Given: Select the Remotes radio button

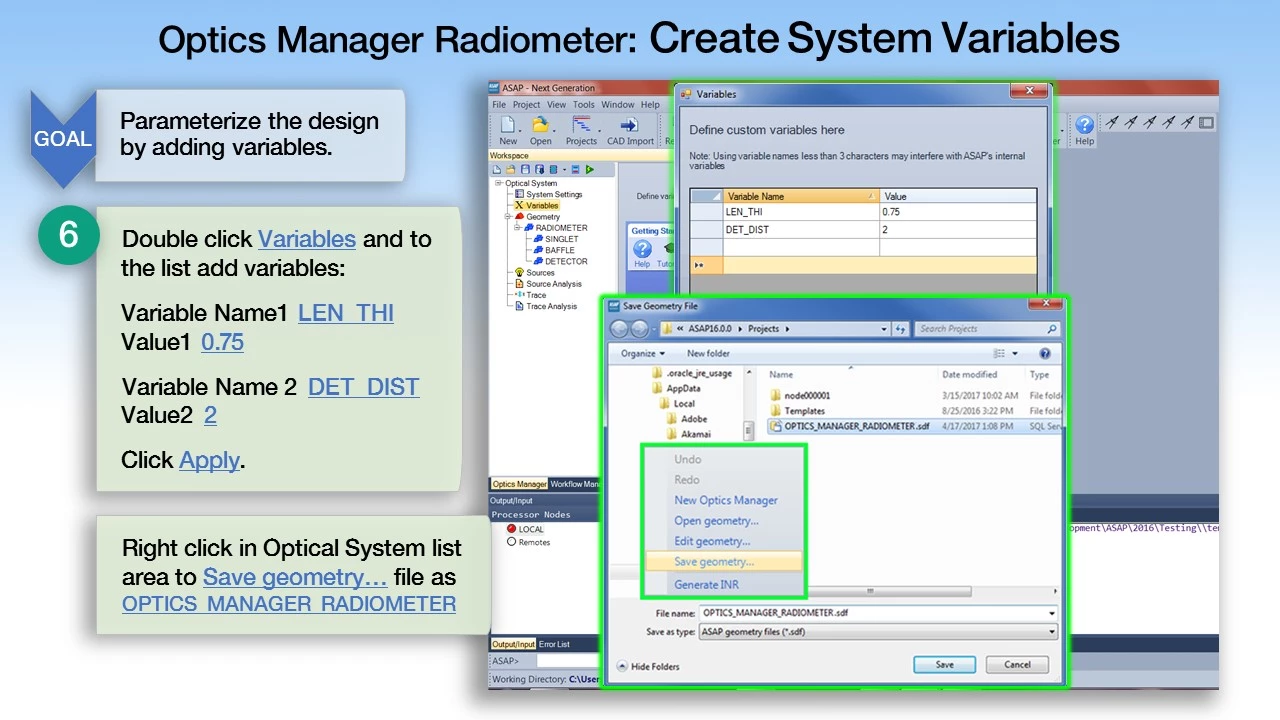Looking at the screenshot, I should (512, 542).
